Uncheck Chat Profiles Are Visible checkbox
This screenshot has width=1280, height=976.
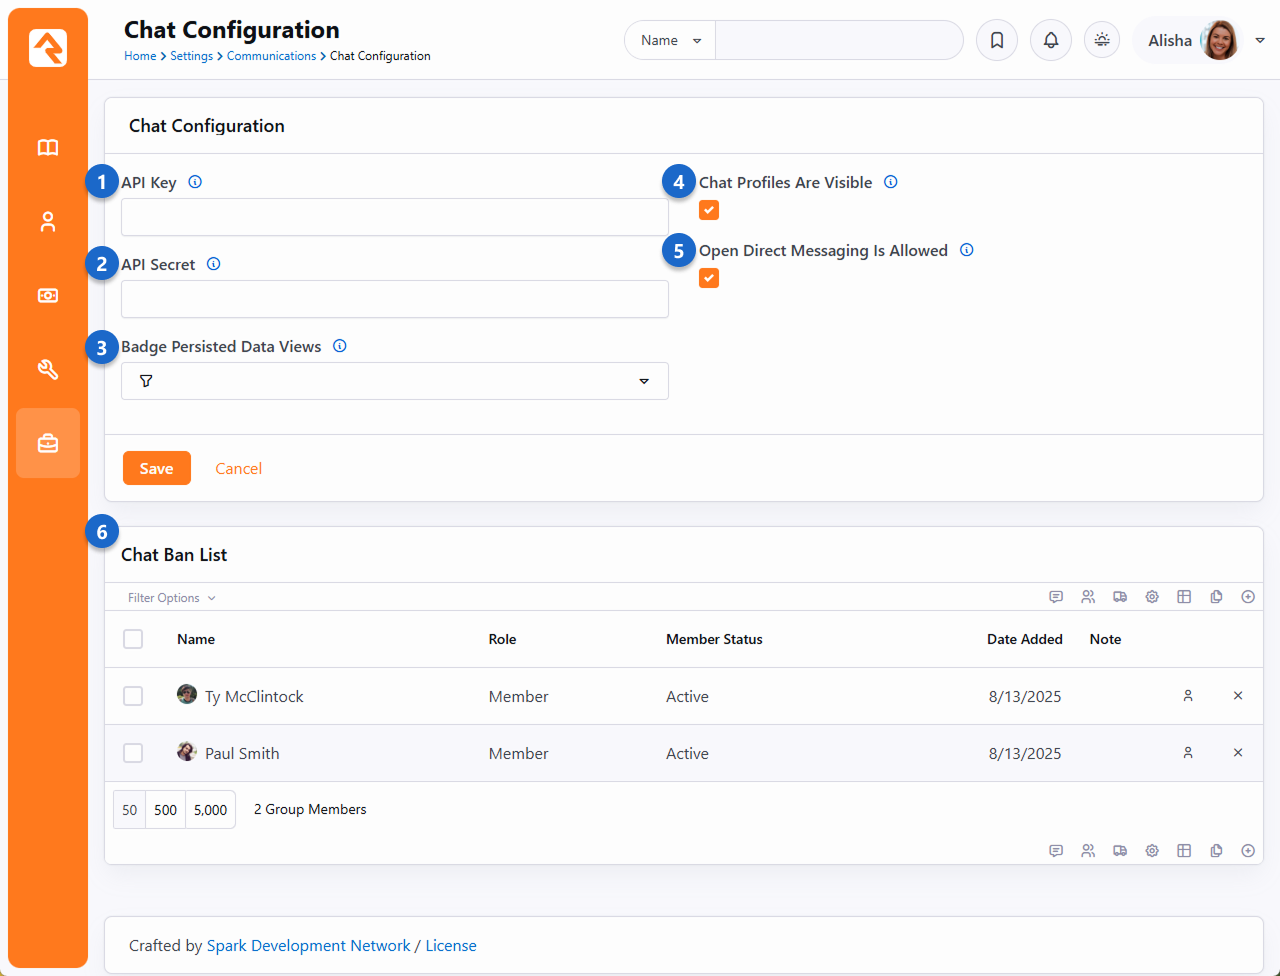(709, 210)
